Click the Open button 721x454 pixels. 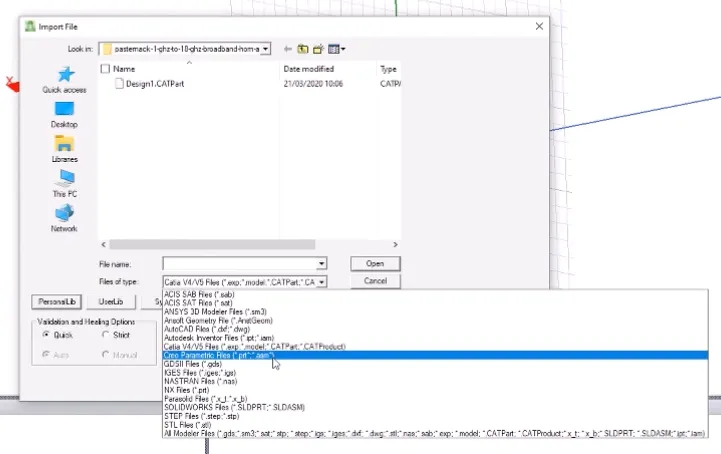pos(375,263)
